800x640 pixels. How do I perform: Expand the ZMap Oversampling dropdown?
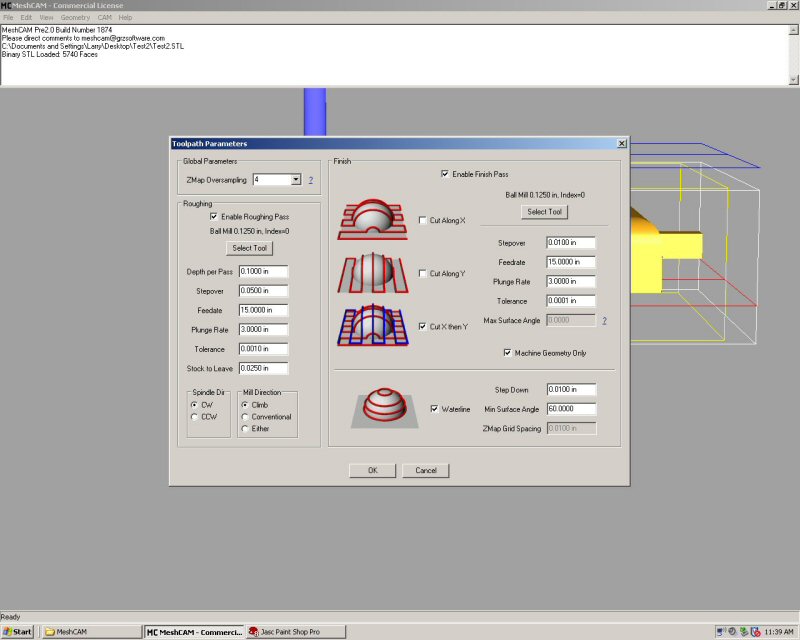(x=296, y=180)
